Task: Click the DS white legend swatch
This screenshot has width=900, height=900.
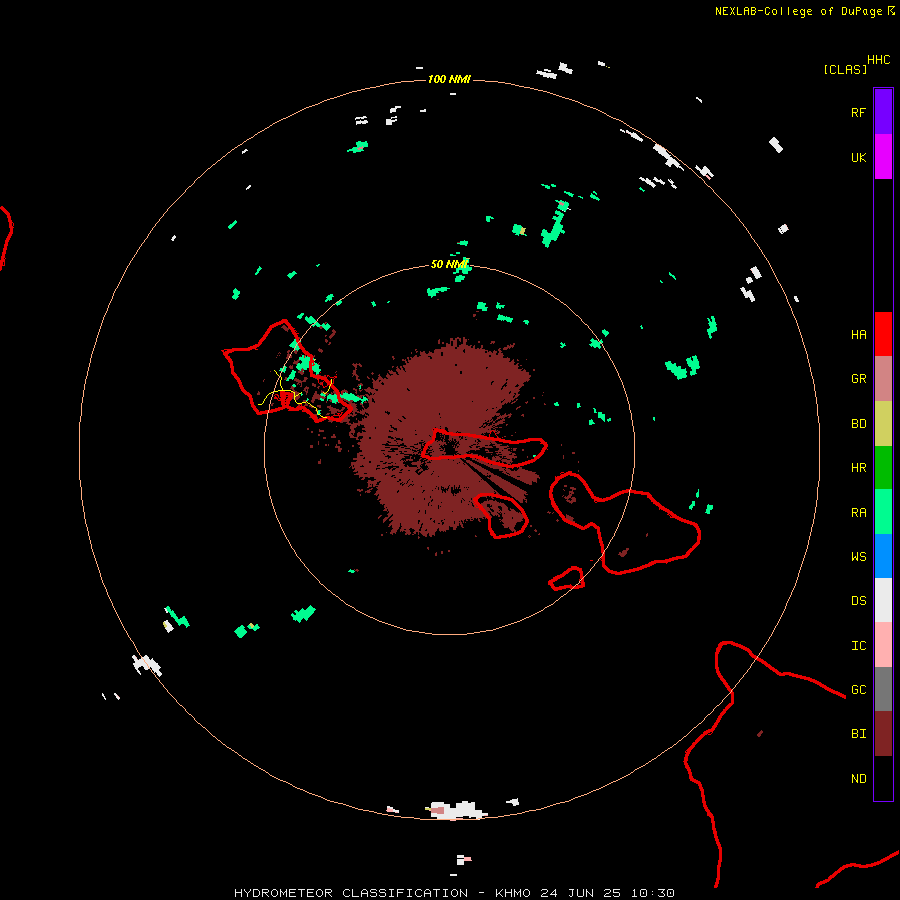Action: 883,600
